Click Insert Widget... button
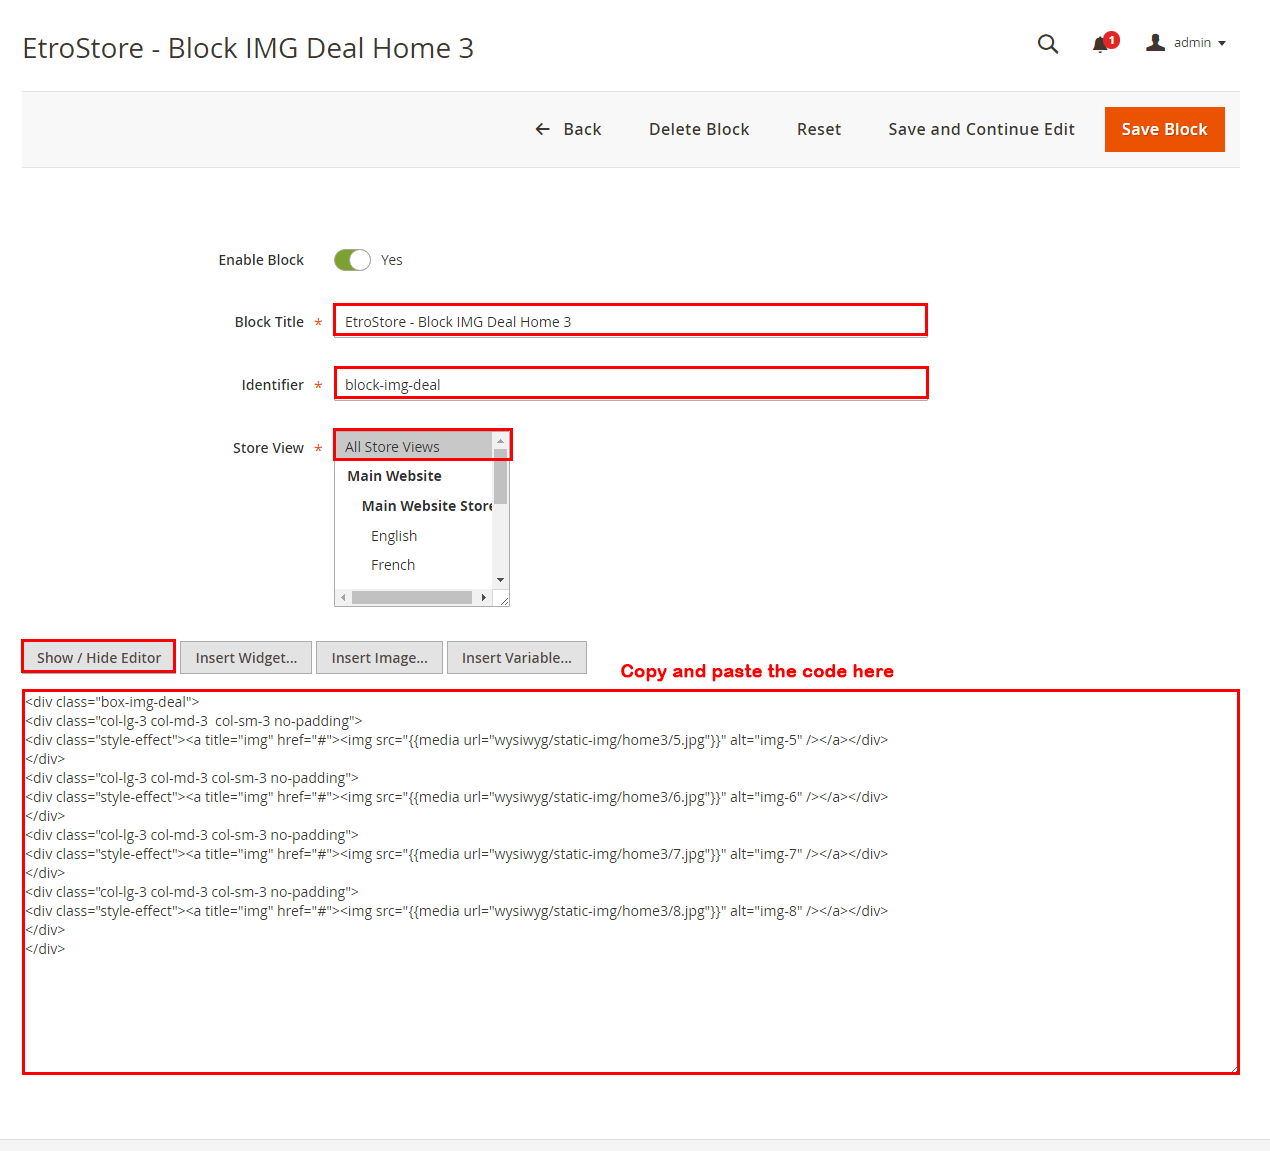This screenshot has width=1270, height=1151. coord(246,657)
